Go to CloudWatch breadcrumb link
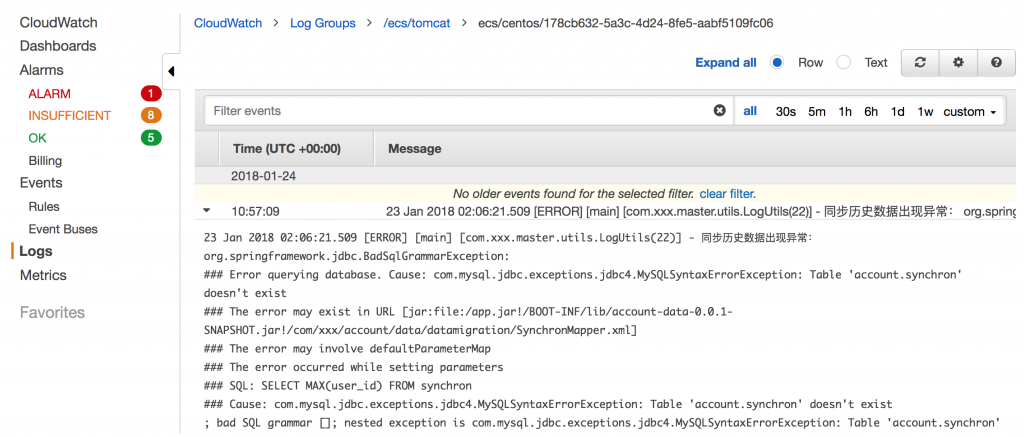 pyautogui.click(x=228, y=23)
